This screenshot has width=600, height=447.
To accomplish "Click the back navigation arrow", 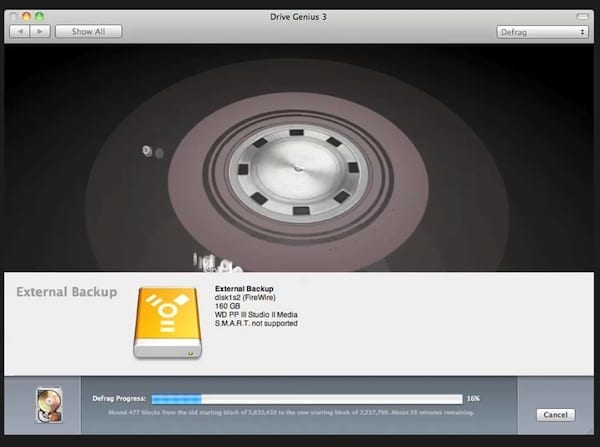I will pyautogui.click(x=17, y=32).
